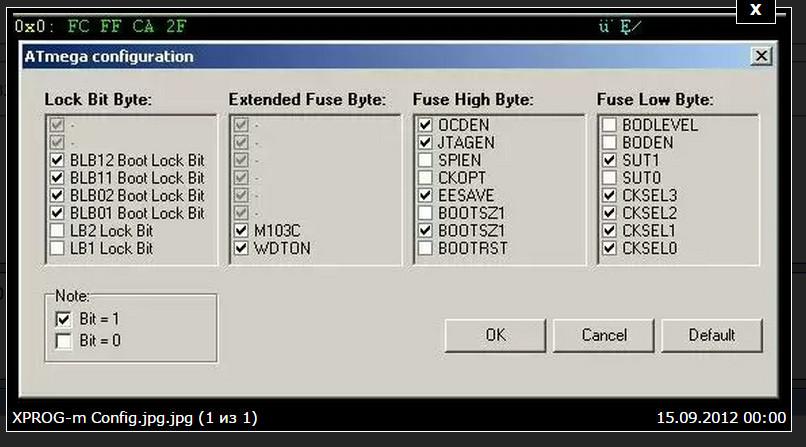806x447 pixels.
Task: Restore fuse settings with Default button
Action: (x=711, y=336)
